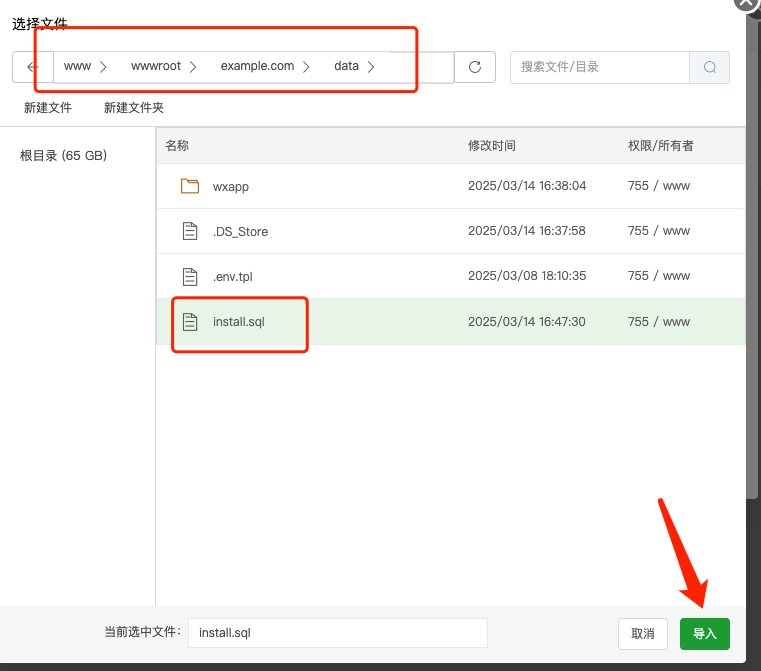Click the .DS_Store file icon
This screenshot has height=671, width=761.
click(190, 231)
